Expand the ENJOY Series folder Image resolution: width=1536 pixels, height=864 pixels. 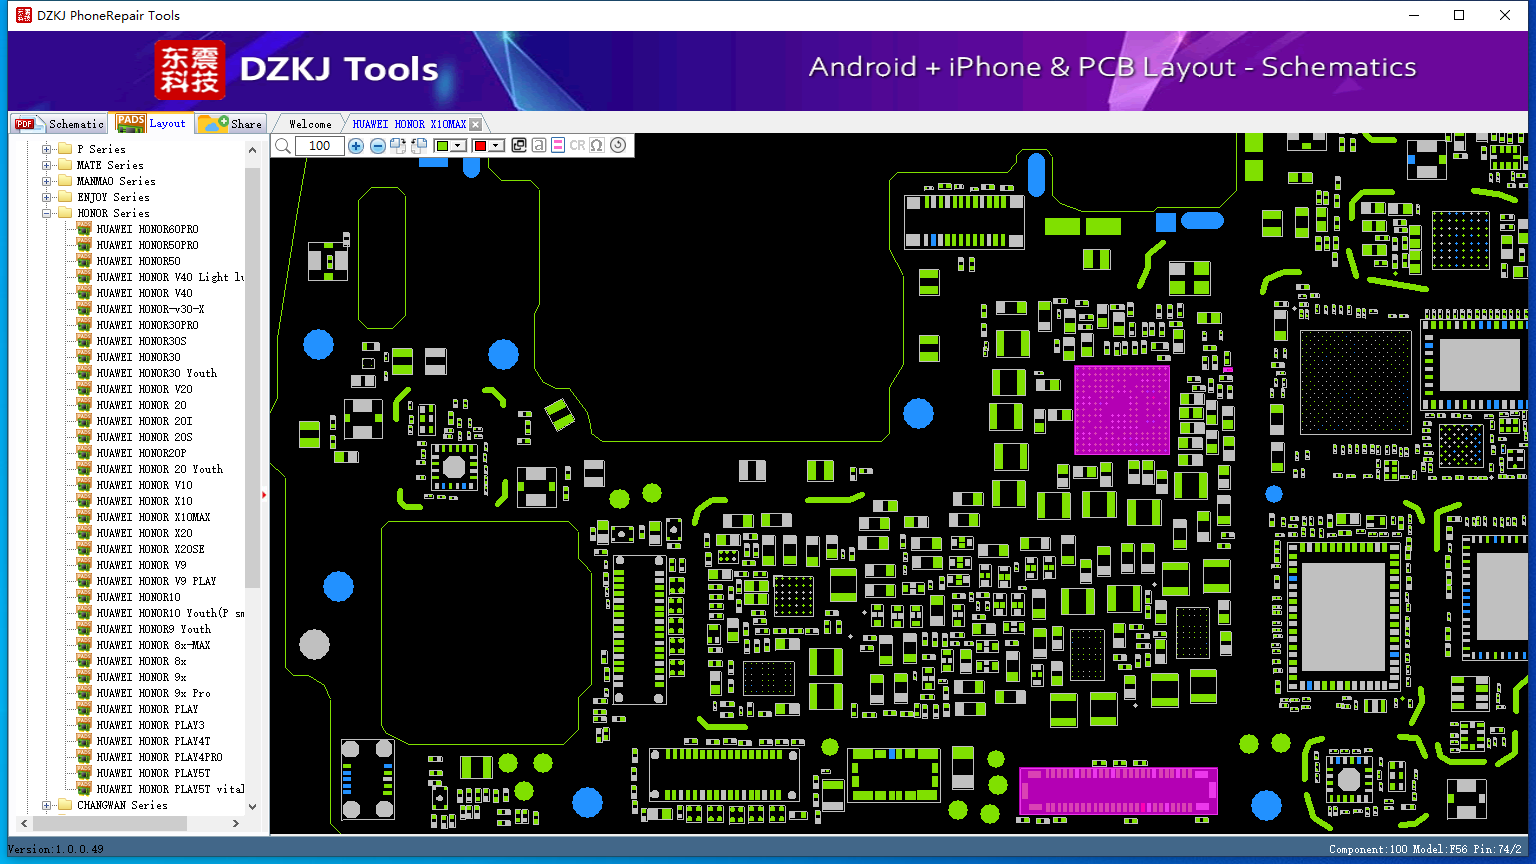46,197
